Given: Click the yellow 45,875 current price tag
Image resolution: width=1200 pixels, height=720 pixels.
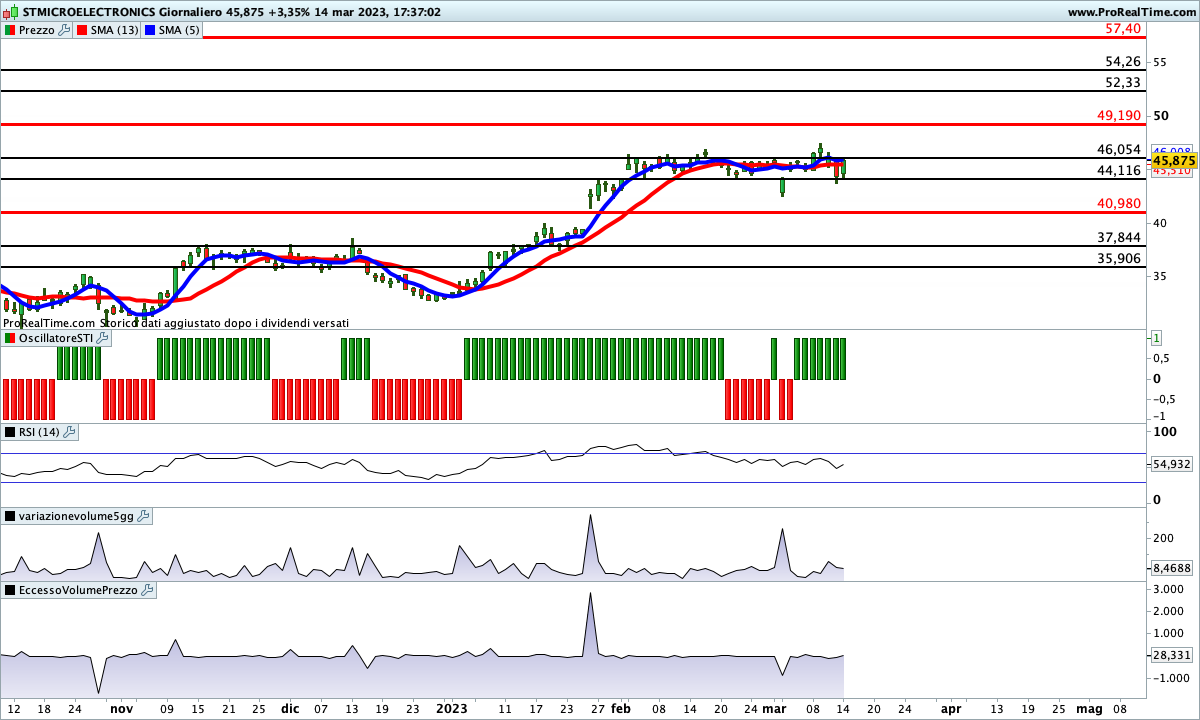Looking at the screenshot, I should [1175, 160].
